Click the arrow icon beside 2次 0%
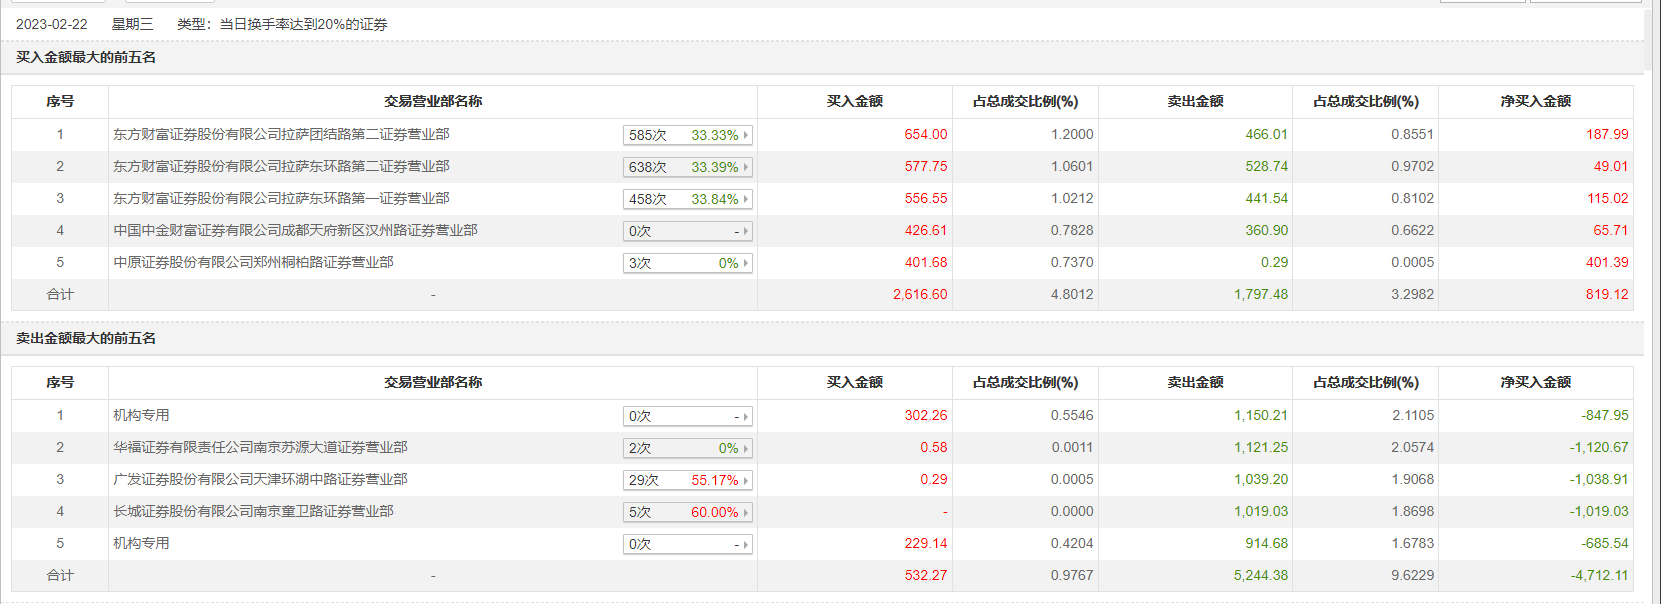The image size is (1661, 604). [746, 448]
